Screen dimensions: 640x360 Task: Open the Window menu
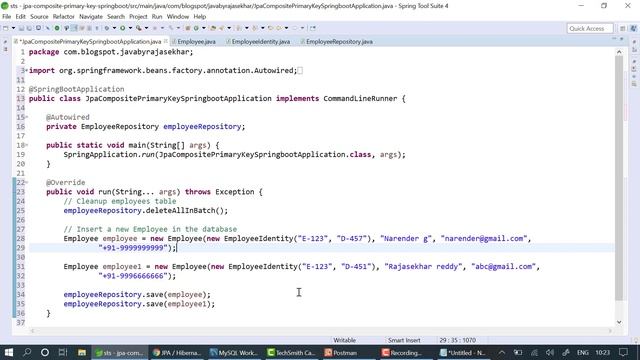[x=178, y=17]
